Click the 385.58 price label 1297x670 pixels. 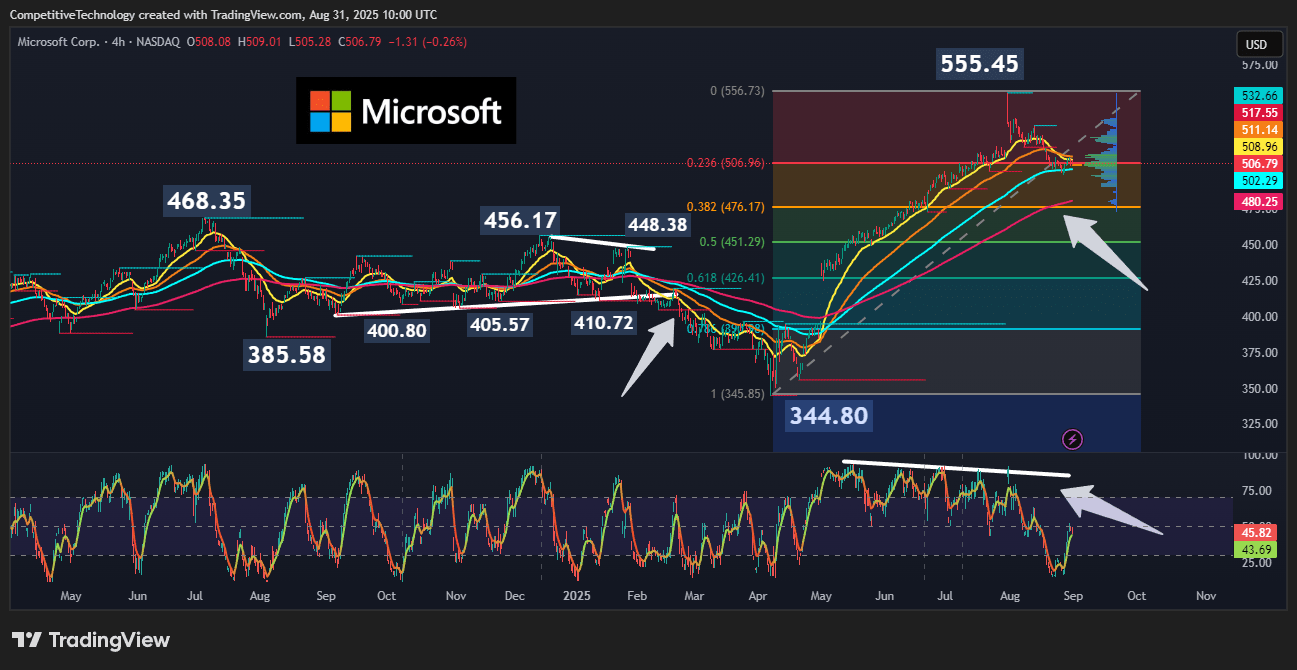coord(287,354)
